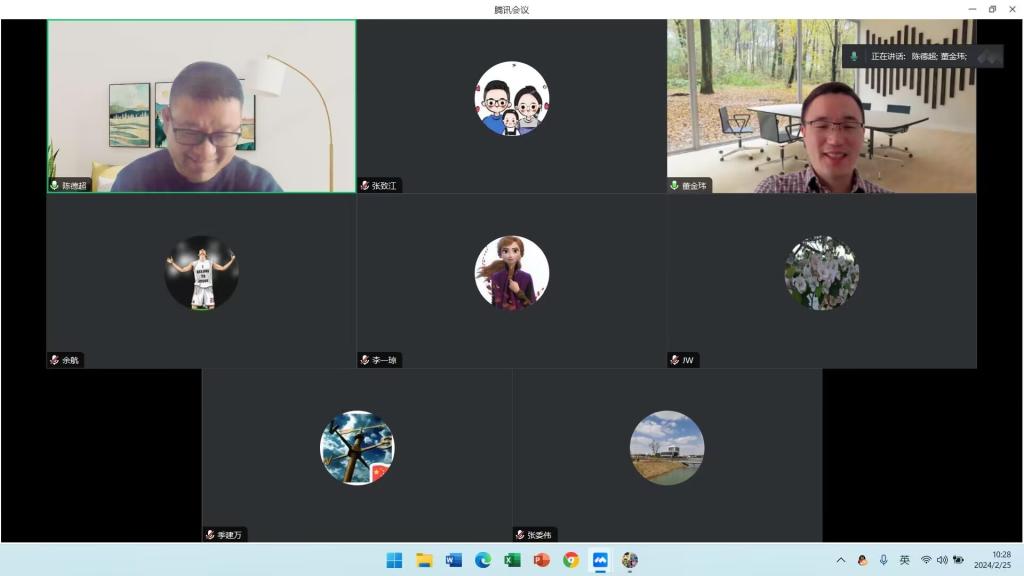Click muted mic icon beside 张致江
Image resolution: width=1024 pixels, height=576 pixels.
[365, 186]
